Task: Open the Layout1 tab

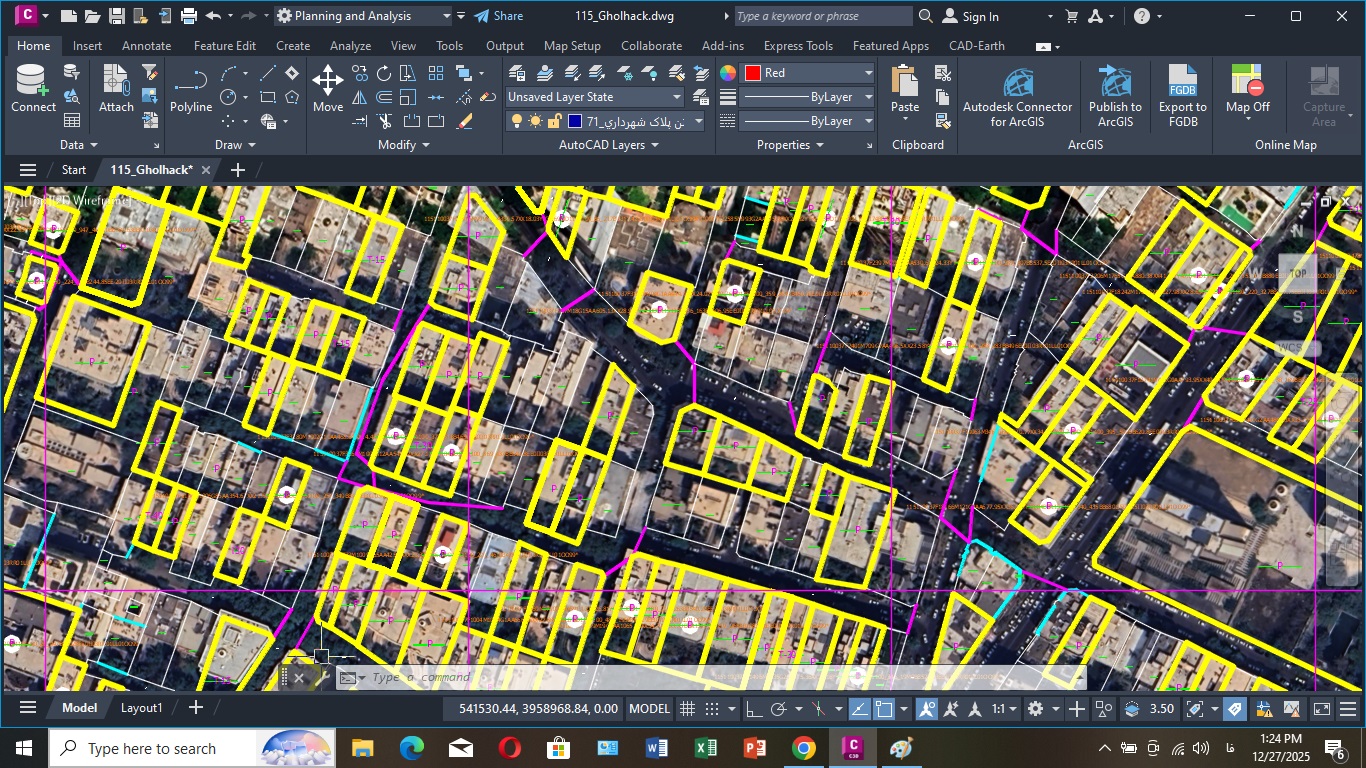Action: click(x=142, y=708)
